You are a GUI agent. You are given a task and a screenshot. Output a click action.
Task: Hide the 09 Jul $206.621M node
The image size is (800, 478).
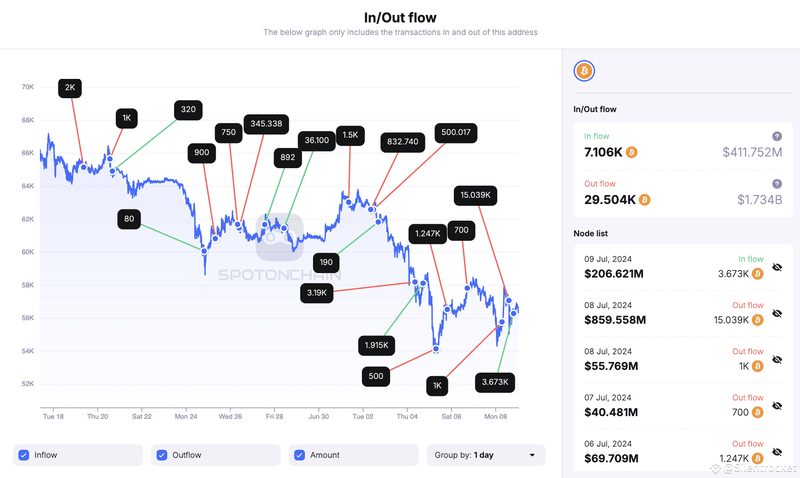coord(777,268)
